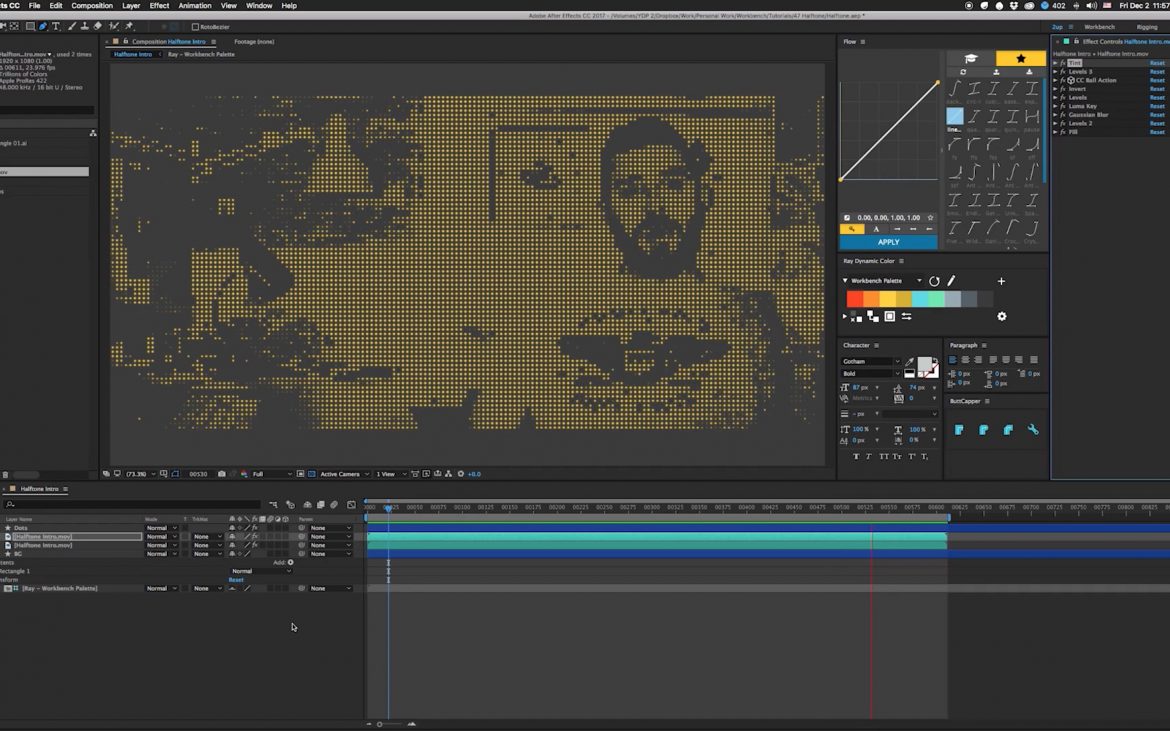Select the eyedropper in the Character panel

[909, 362]
